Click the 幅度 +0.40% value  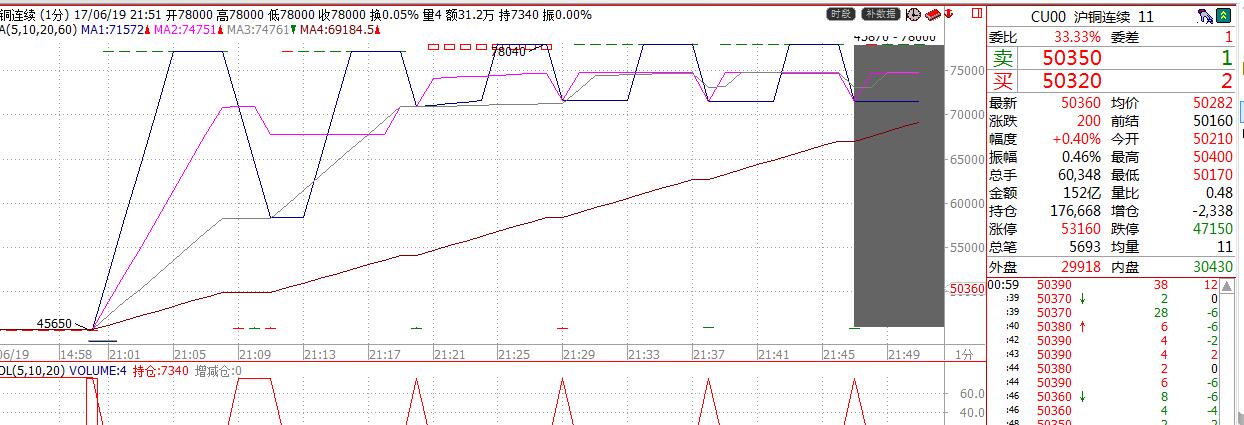[x=1076, y=139]
